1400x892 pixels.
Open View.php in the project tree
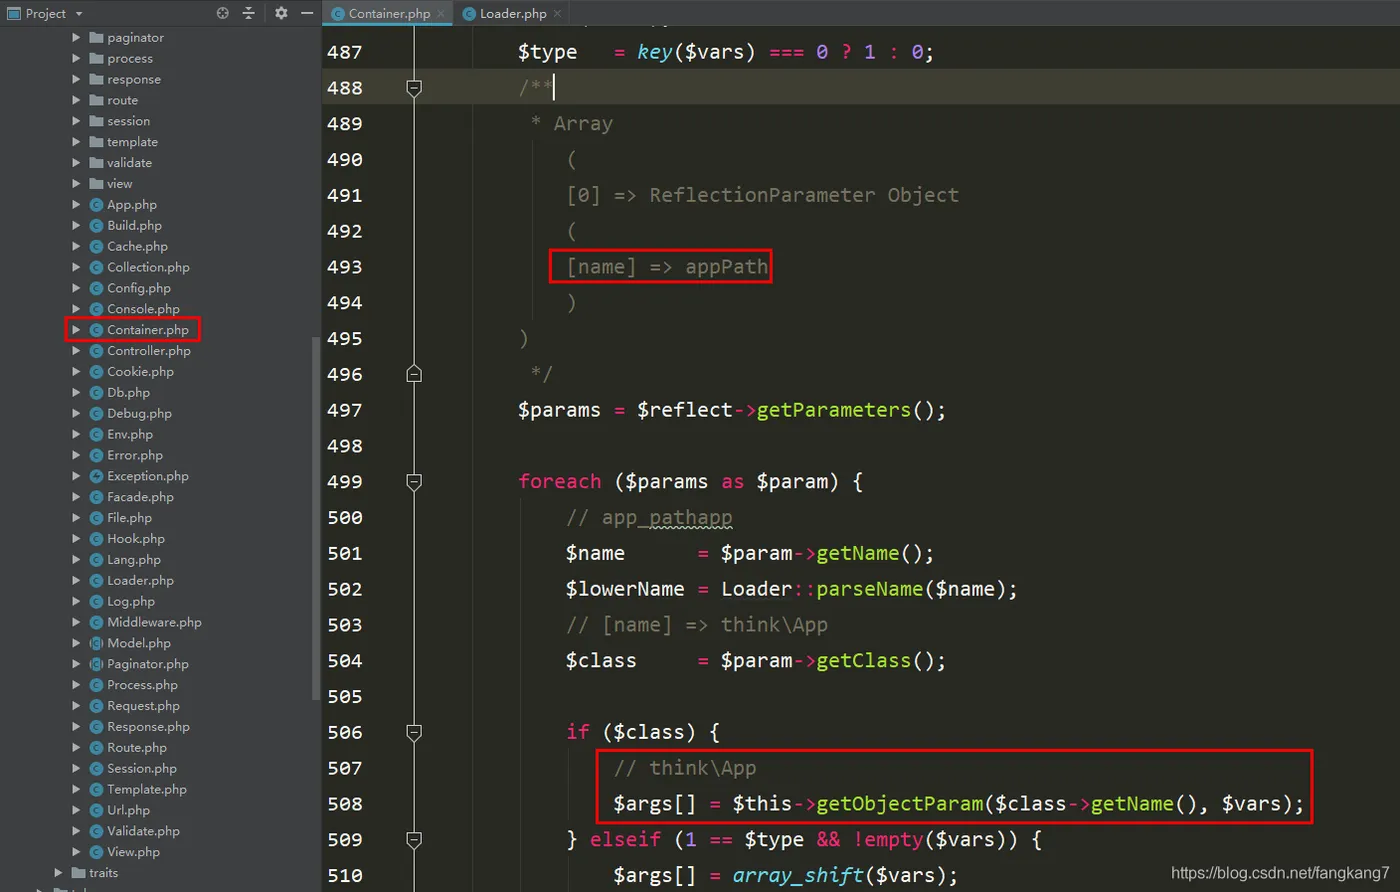(133, 852)
